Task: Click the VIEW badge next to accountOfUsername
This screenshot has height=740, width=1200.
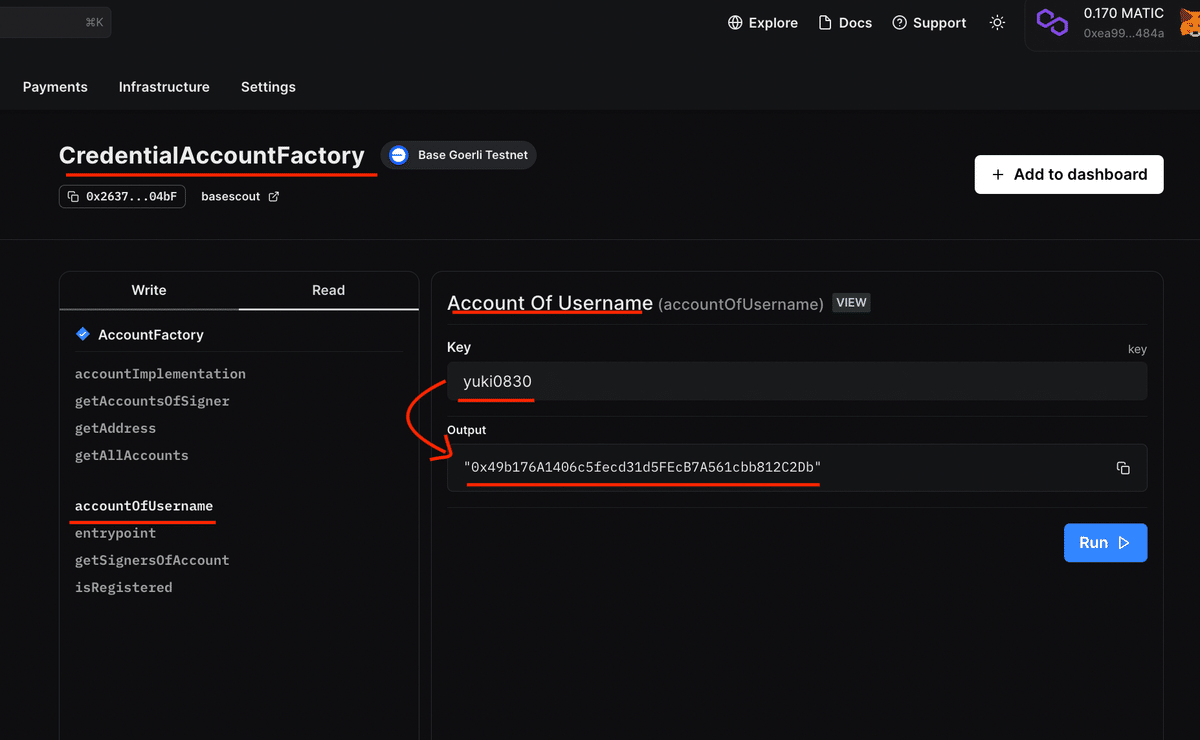Action: click(851, 302)
